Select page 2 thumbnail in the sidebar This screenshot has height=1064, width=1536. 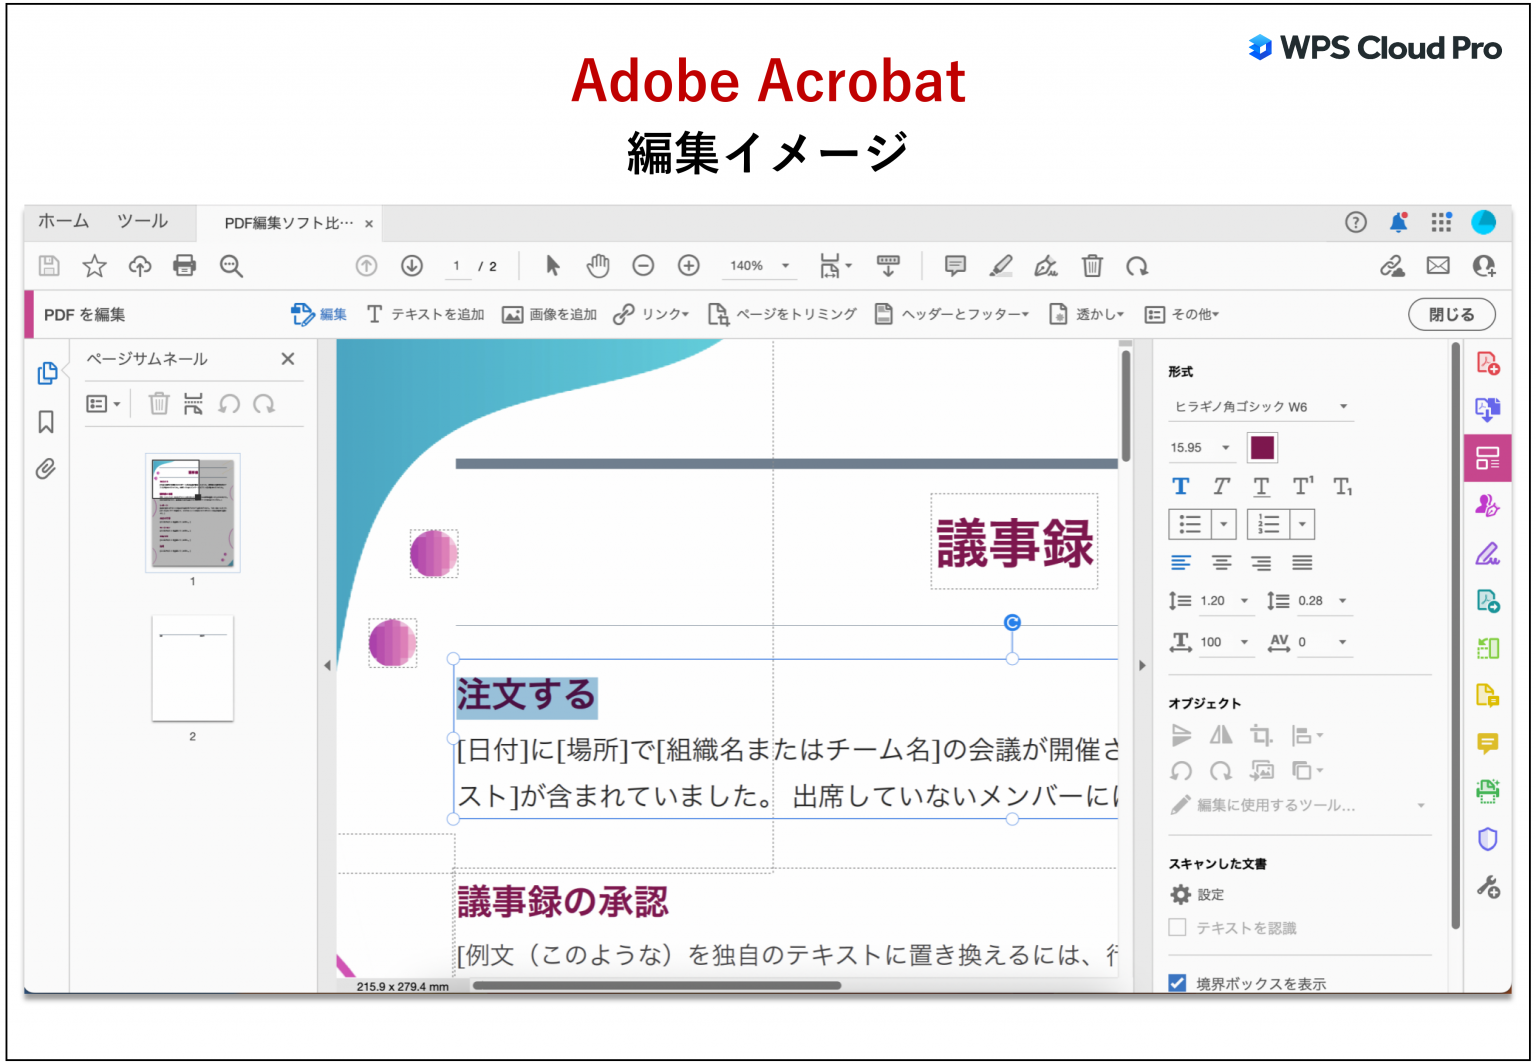[x=191, y=669]
